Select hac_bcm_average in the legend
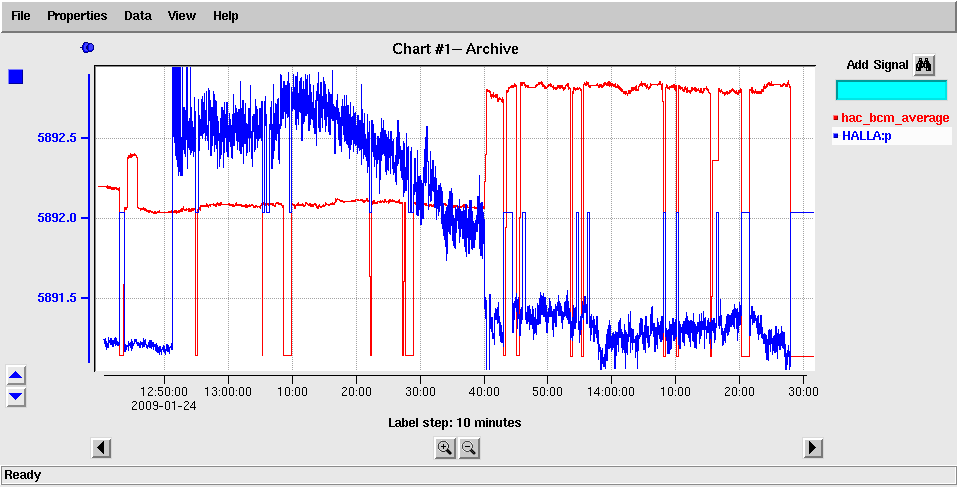This screenshot has height=487, width=957. tap(890, 118)
